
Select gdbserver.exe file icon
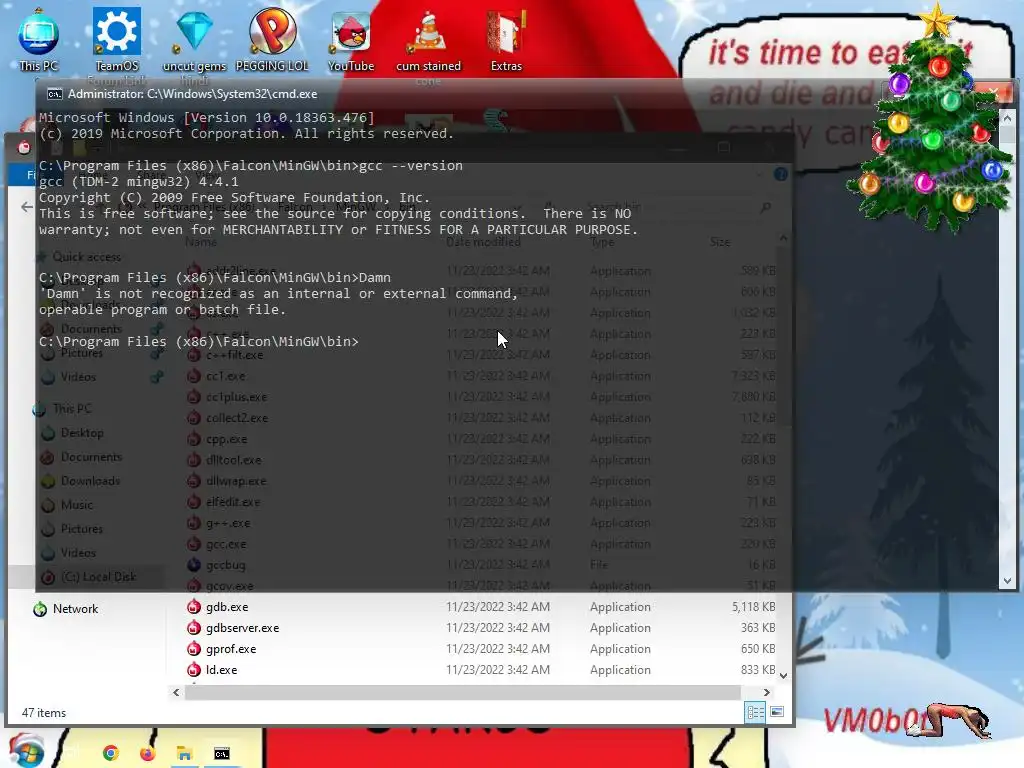point(194,628)
